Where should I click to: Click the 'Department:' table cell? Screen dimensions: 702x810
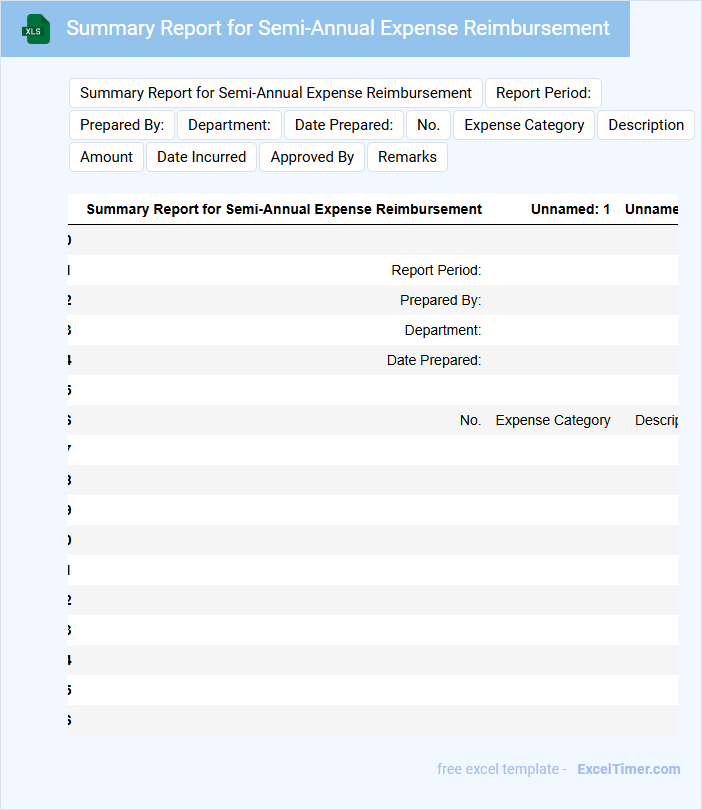pyautogui.click(x=443, y=330)
